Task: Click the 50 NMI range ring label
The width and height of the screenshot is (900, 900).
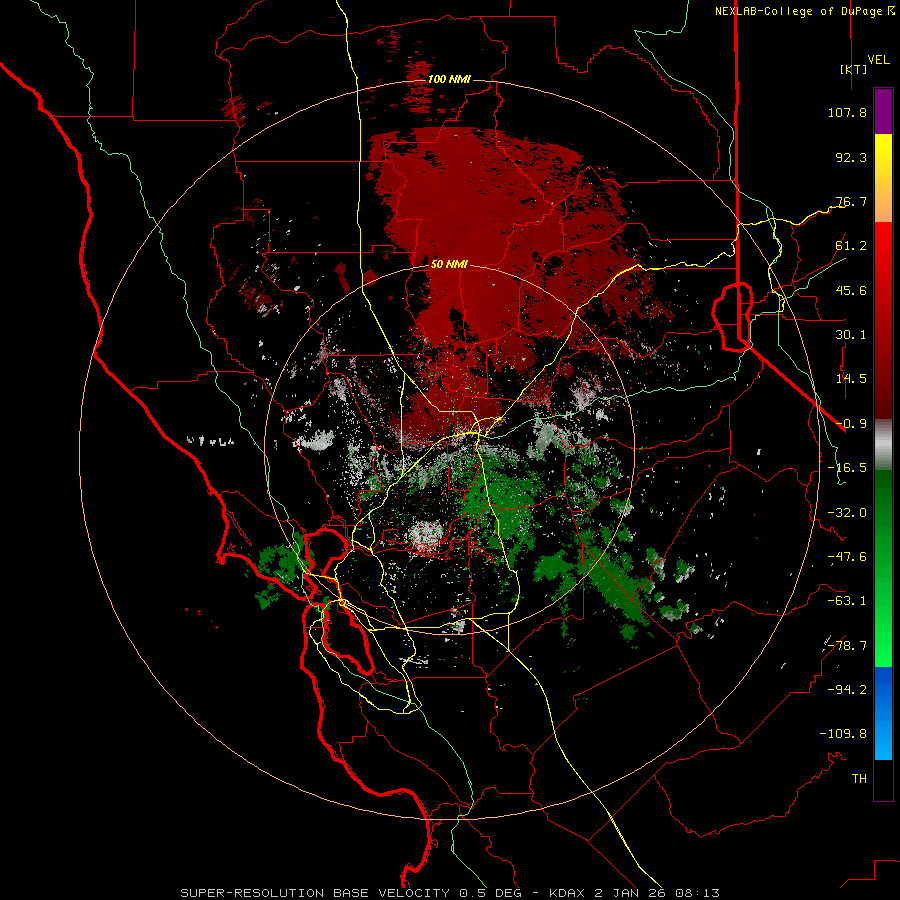Action: coord(449,264)
